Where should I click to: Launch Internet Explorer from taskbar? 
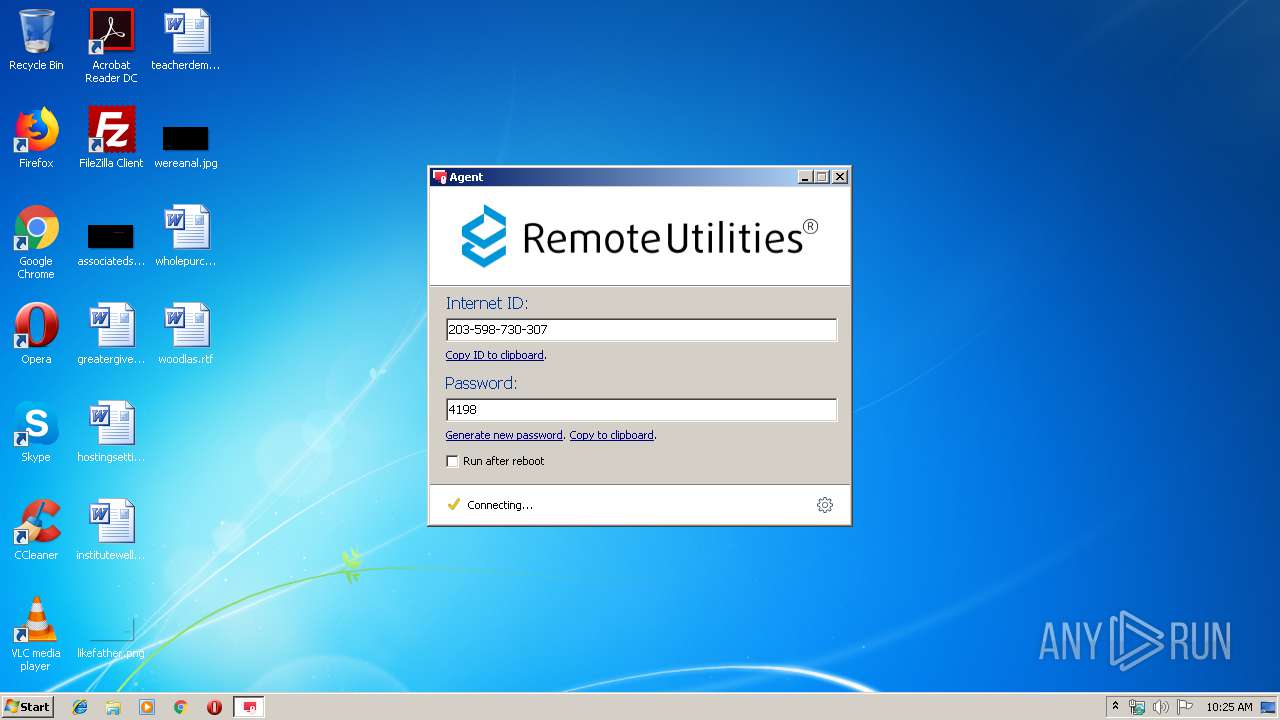click(80, 707)
